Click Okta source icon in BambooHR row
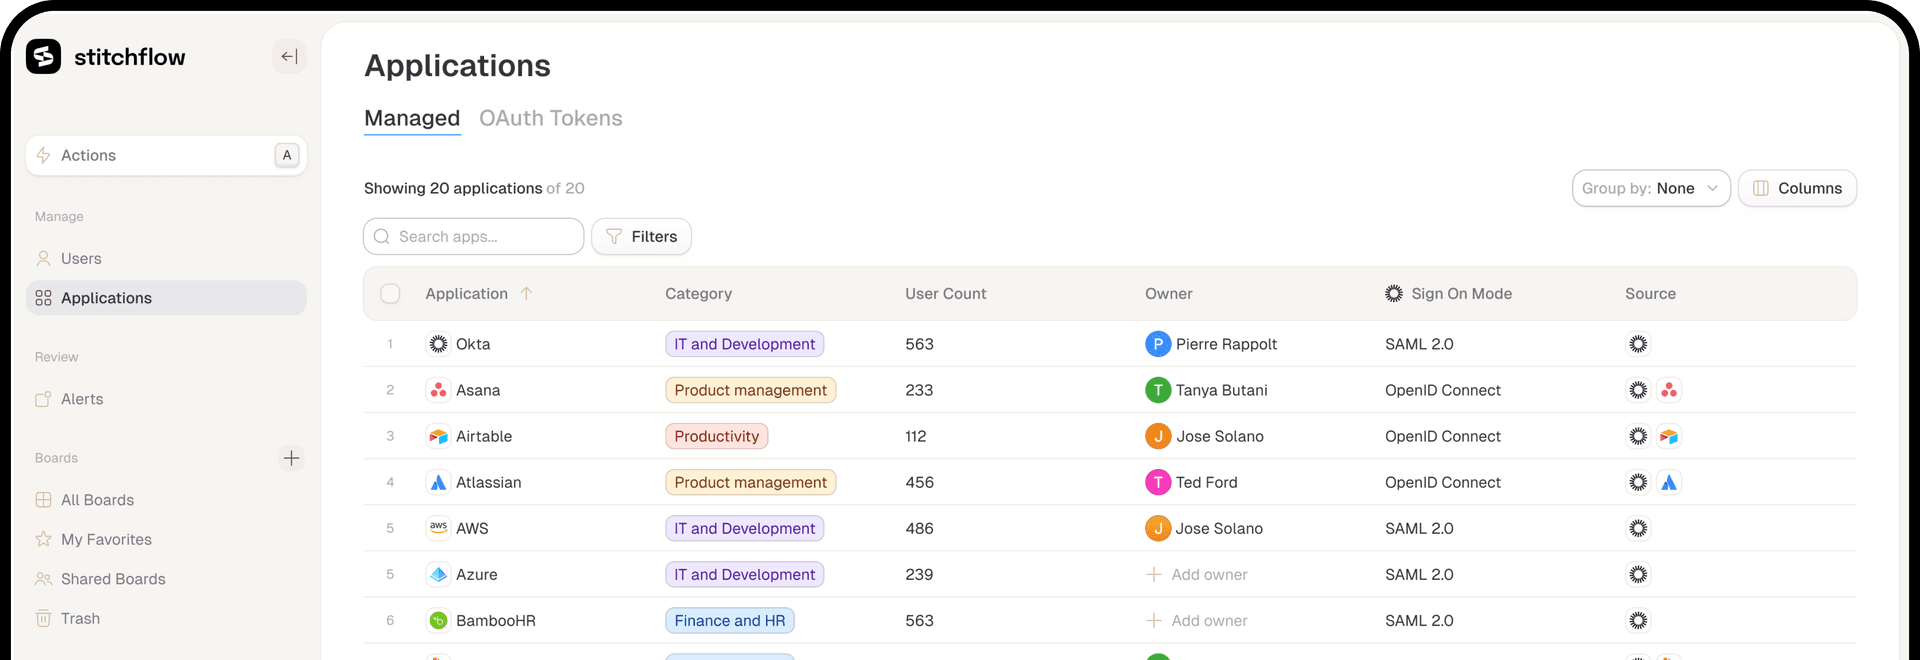The image size is (1920, 660). pyautogui.click(x=1638, y=620)
